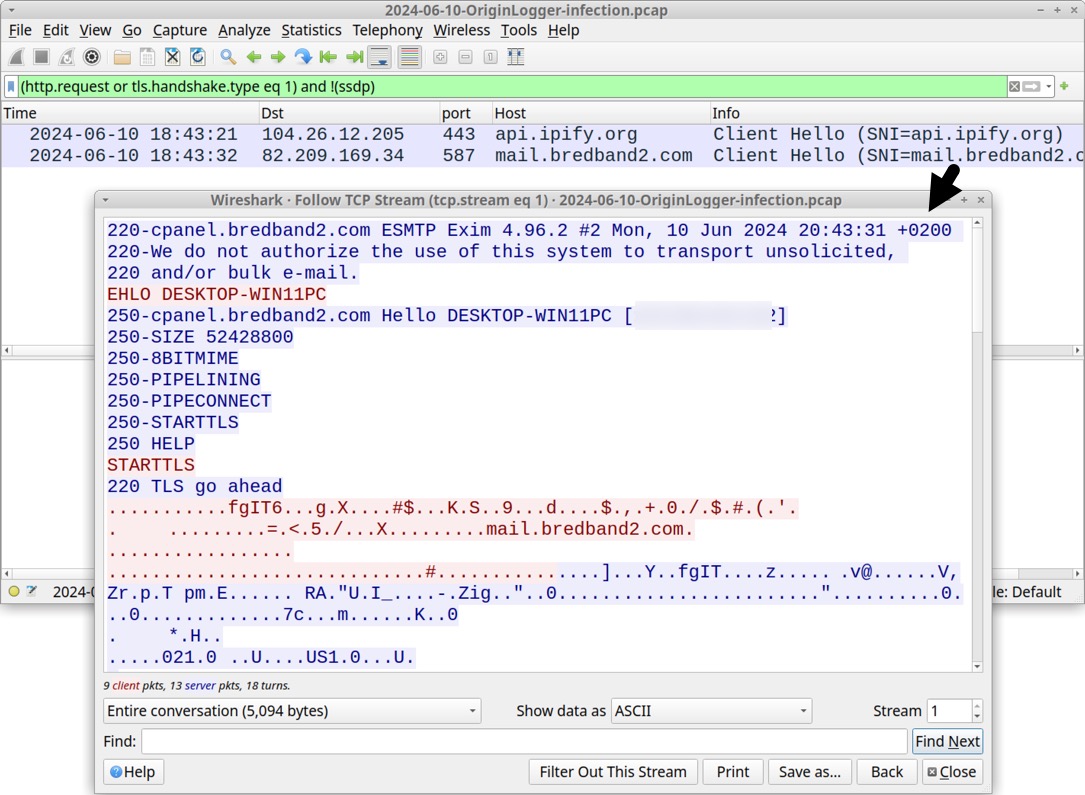
Task: Click display filter bookmark icon
Action: [11, 86]
